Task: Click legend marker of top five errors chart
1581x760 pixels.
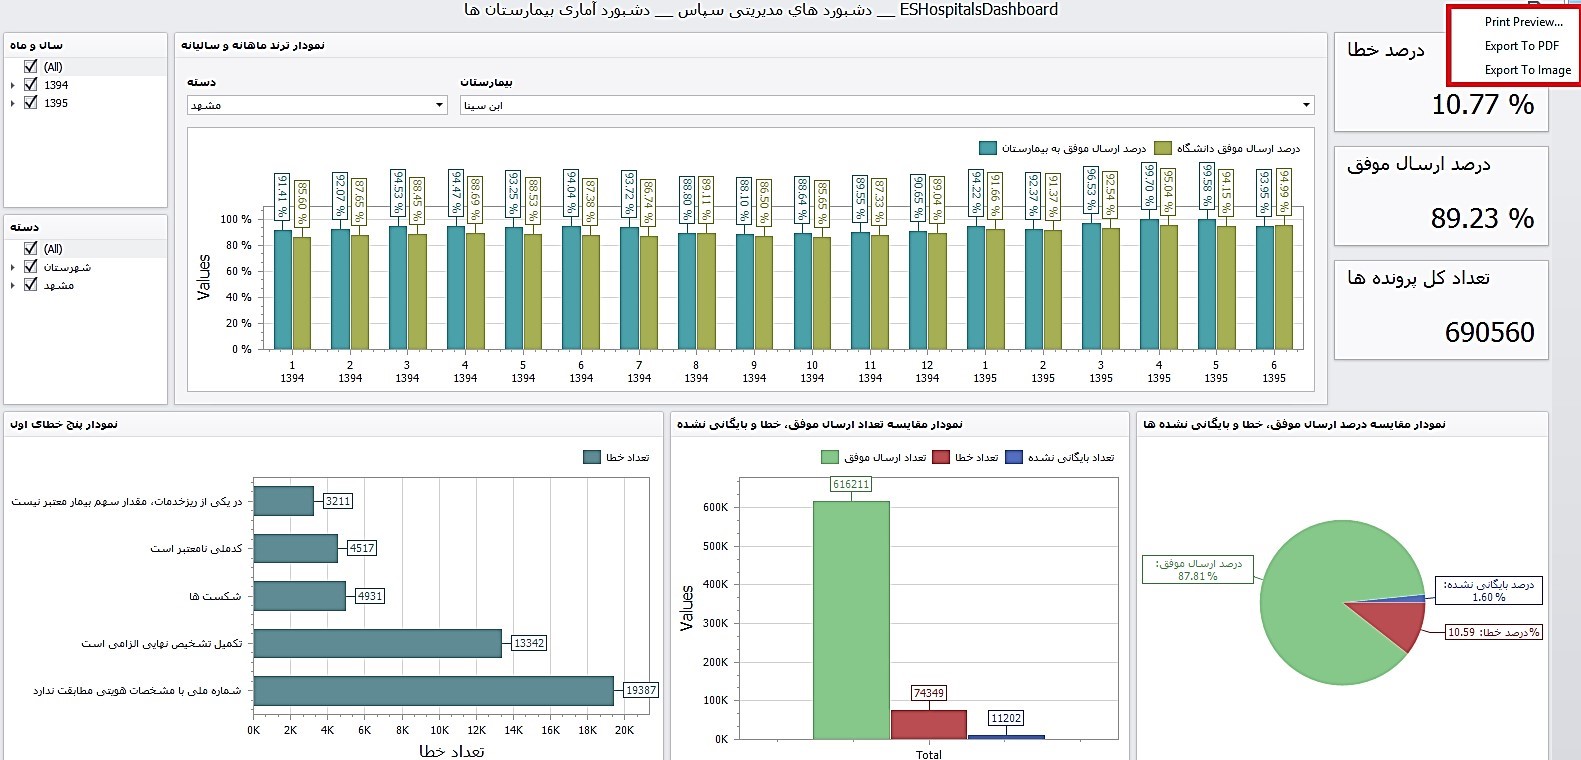Action: coord(592,457)
